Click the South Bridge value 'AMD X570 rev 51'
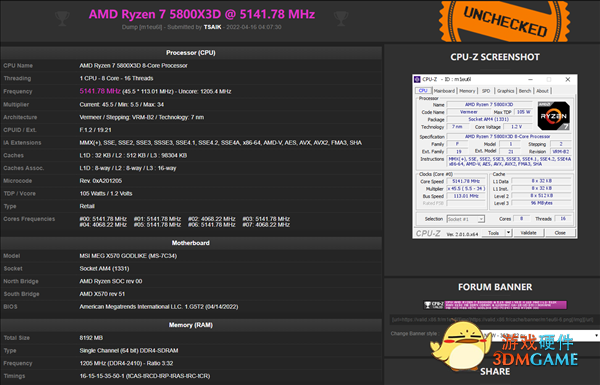Image resolution: width=600 pixels, height=385 pixels. tap(102, 294)
